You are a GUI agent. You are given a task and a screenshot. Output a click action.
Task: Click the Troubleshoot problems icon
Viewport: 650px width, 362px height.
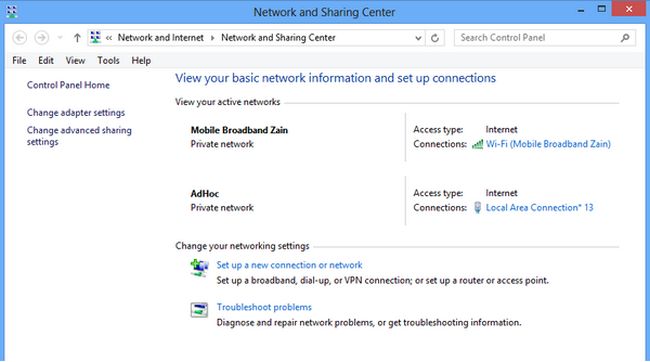199,310
